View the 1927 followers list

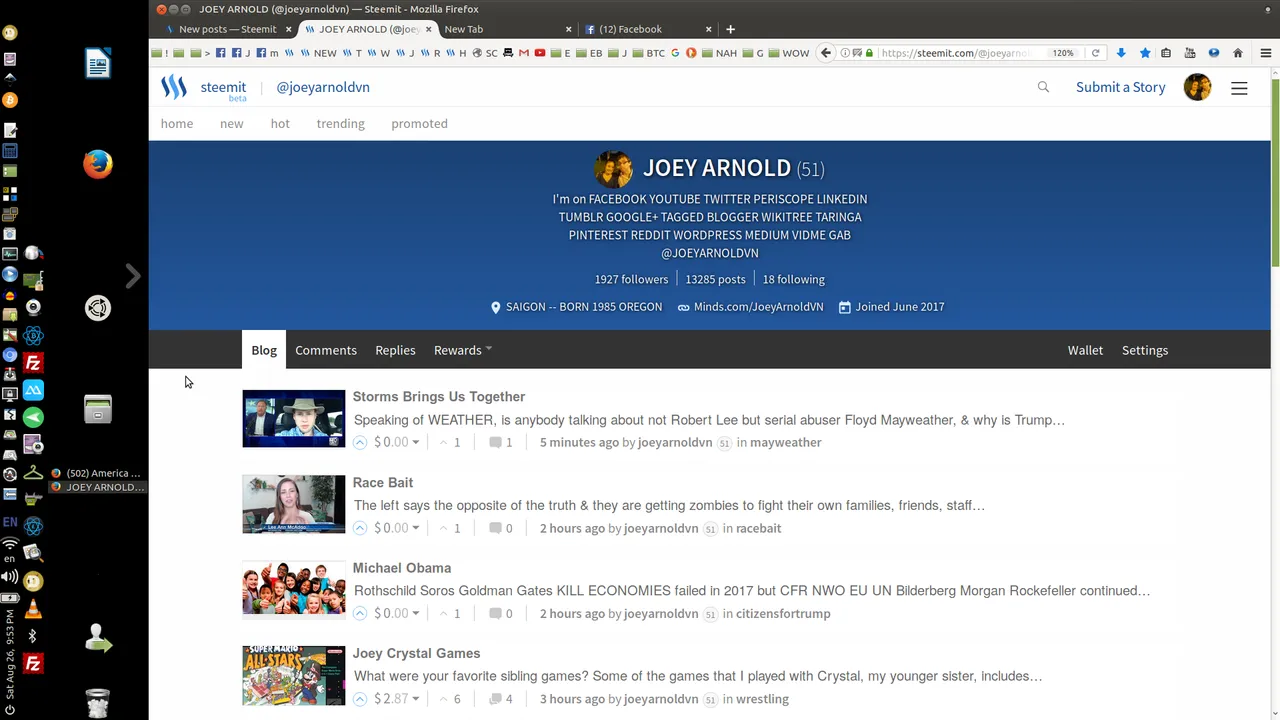click(631, 279)
